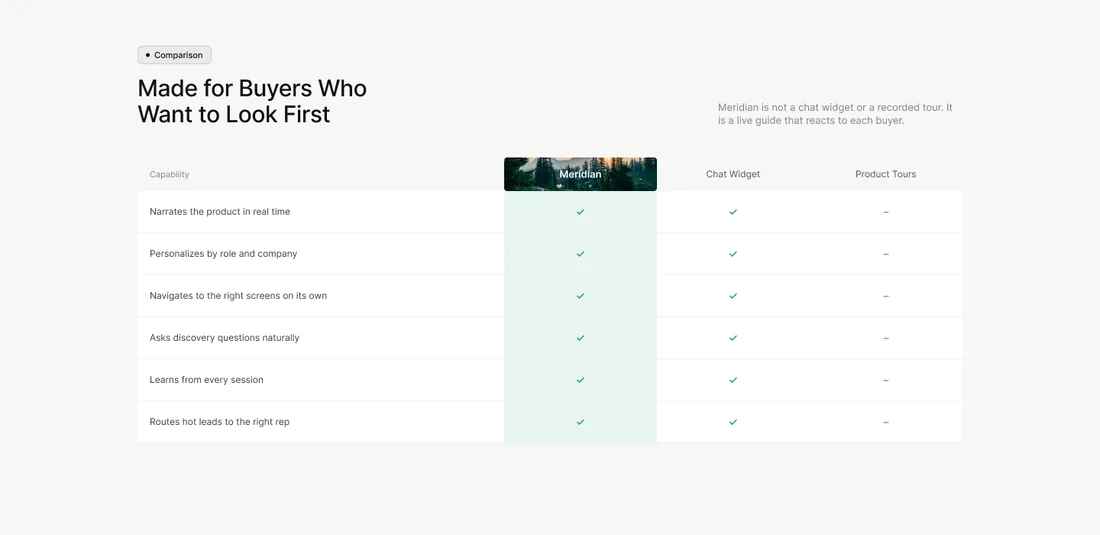Image resolution: width=1100 pixels, height=535 pixels.
Task: Click Product Tours dash for Routes hot leads
Action: [885, 422]
